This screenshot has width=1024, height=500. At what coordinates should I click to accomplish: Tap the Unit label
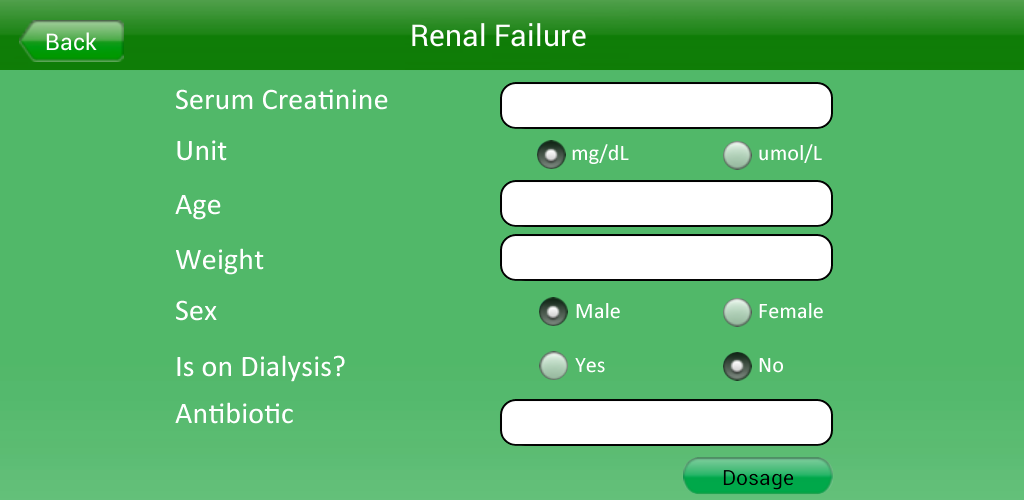click(201, 151)
